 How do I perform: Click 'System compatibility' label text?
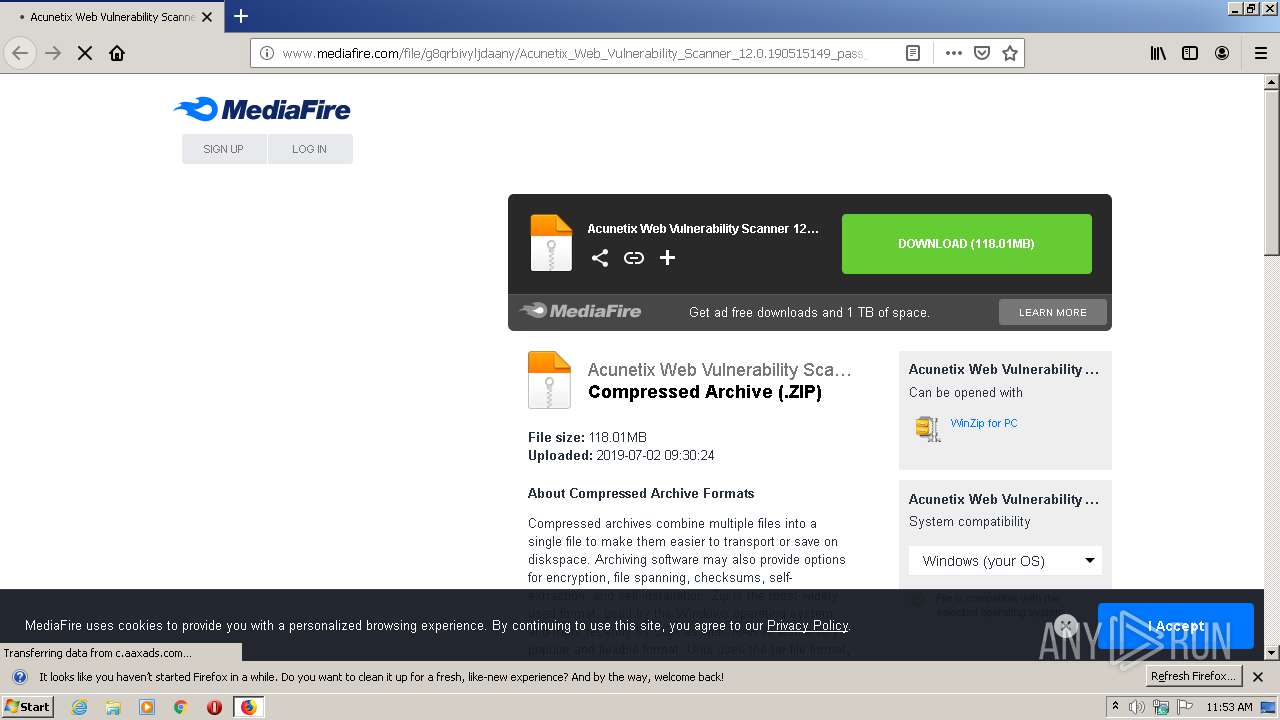tap(970, 521)
